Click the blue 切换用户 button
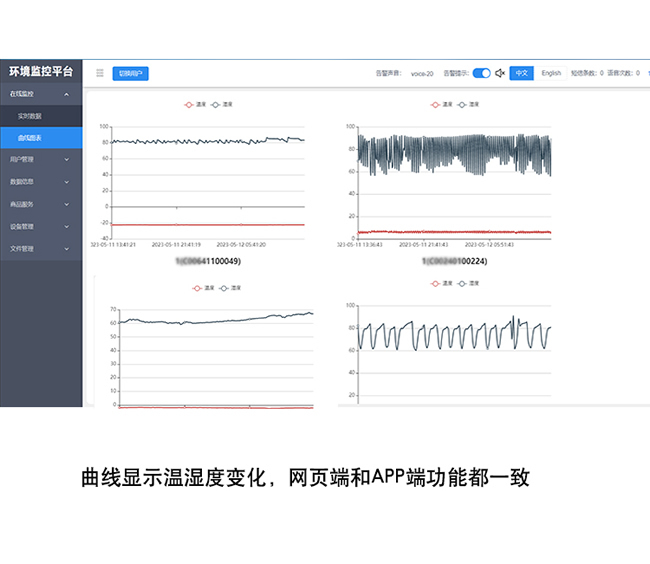The height and width of the screenshot is (564, 650). pos(131,73)
